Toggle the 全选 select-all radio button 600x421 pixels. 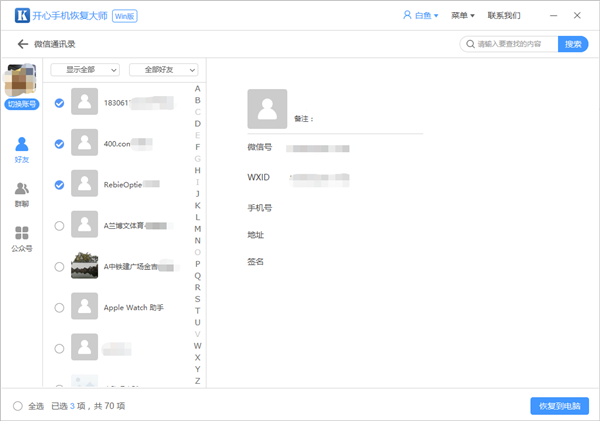[18, 406]
